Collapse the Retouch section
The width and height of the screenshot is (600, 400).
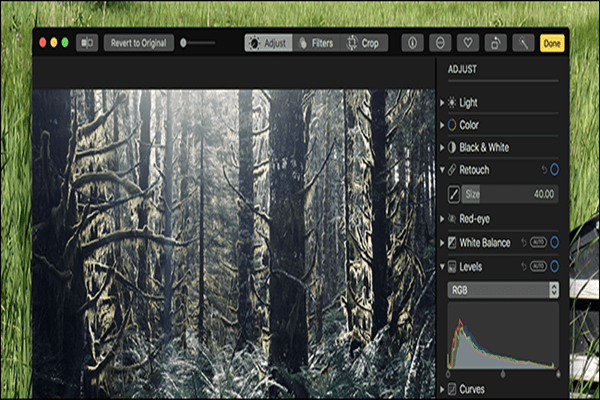442,170
